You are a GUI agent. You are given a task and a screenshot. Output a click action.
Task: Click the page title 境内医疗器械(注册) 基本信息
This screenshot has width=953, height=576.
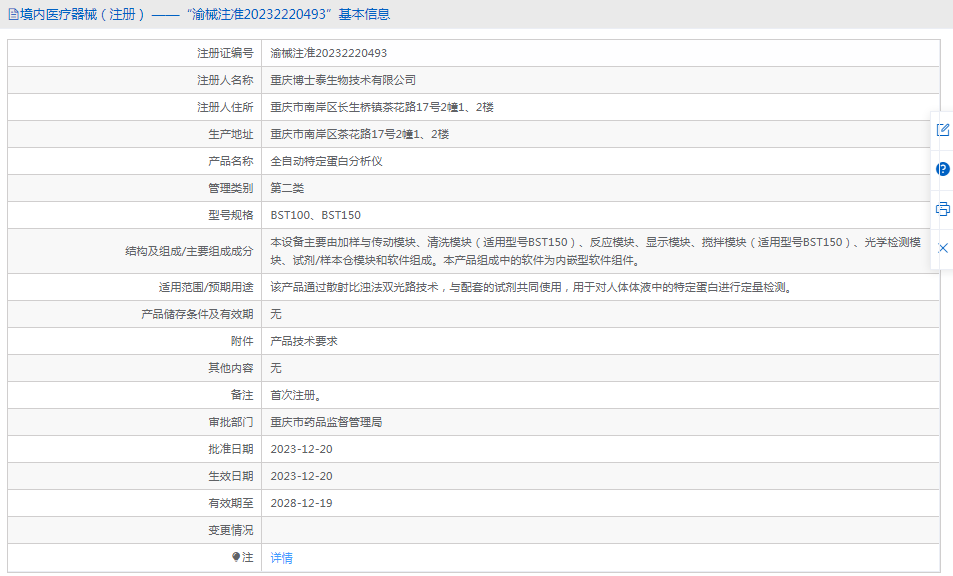[205, 15]
